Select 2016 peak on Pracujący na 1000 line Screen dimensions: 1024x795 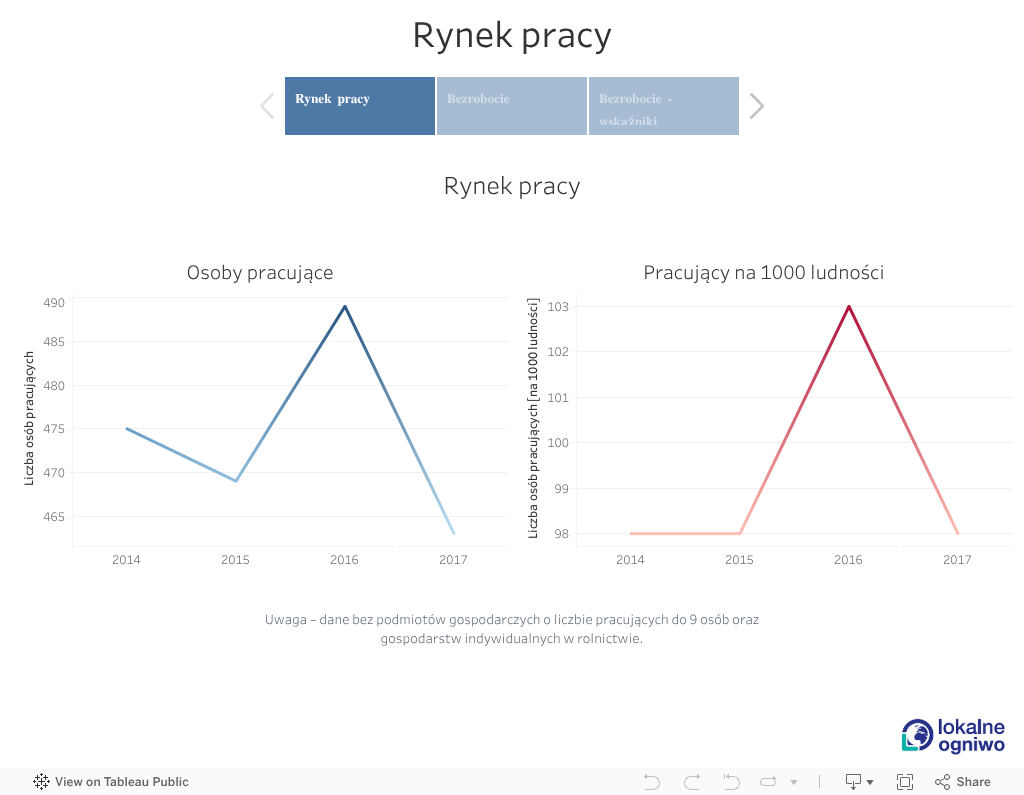pos(849,306)
